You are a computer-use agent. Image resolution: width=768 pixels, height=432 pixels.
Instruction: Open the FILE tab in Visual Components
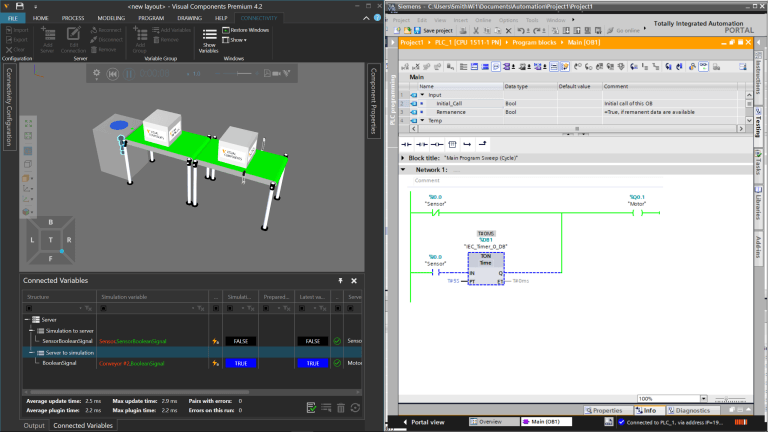click(13, 18)
